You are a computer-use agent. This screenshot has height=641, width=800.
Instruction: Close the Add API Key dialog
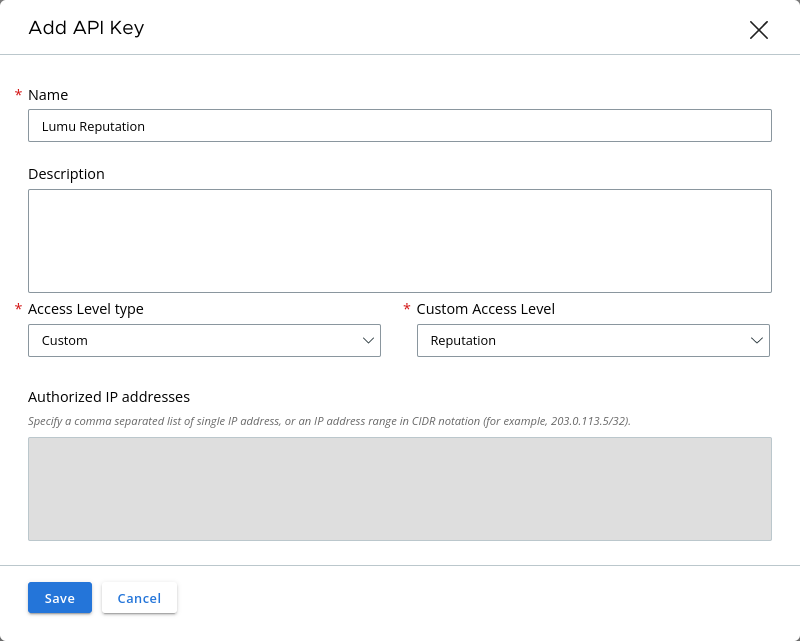(758, 30)
